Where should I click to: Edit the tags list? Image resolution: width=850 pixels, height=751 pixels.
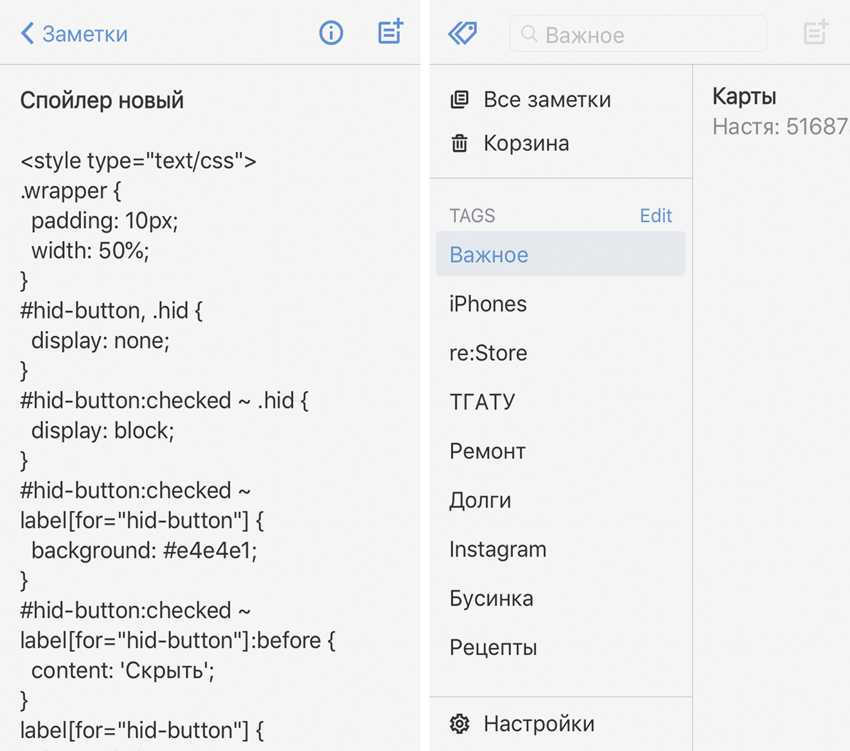click(655, 216)
